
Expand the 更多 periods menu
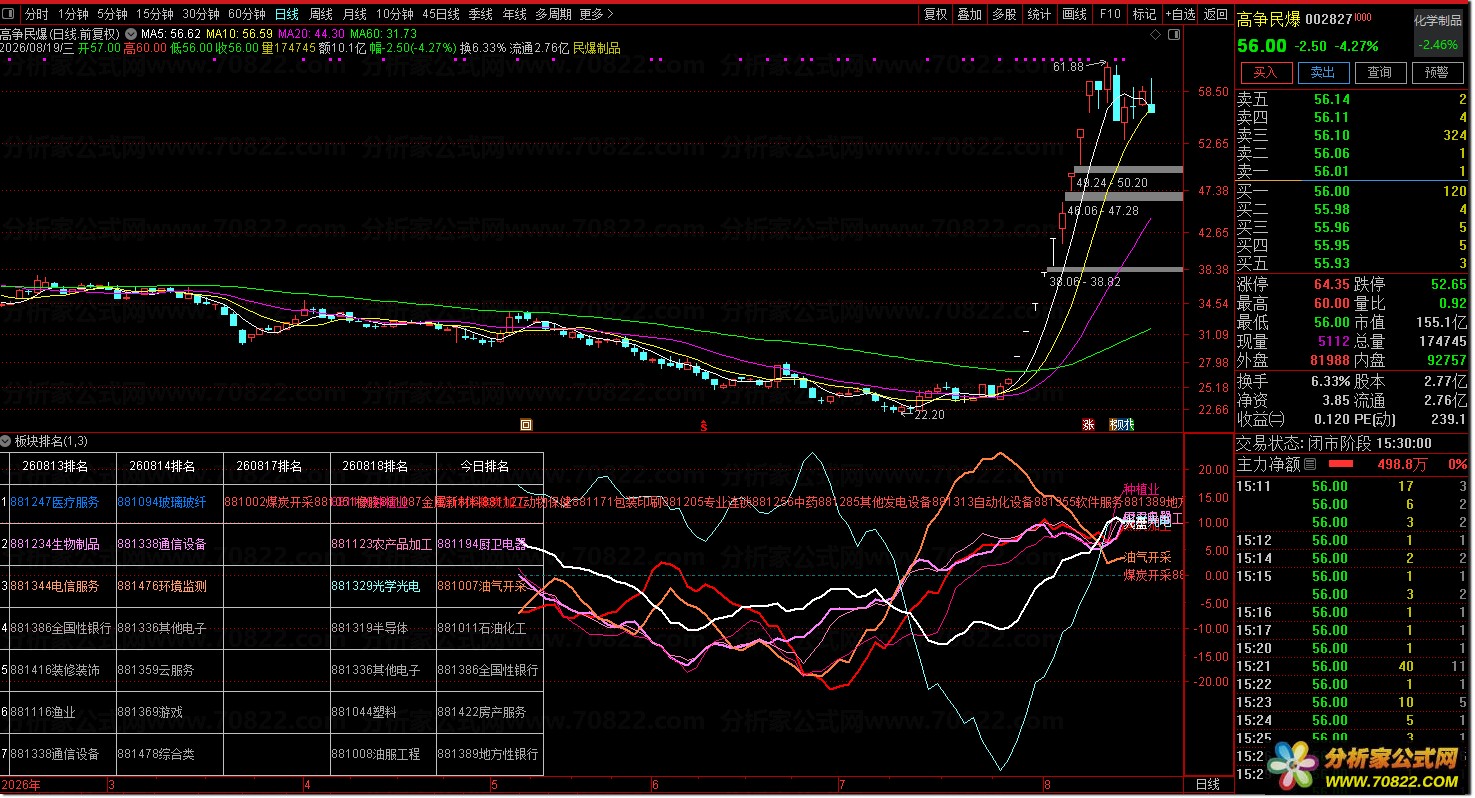tap(596, 14)
